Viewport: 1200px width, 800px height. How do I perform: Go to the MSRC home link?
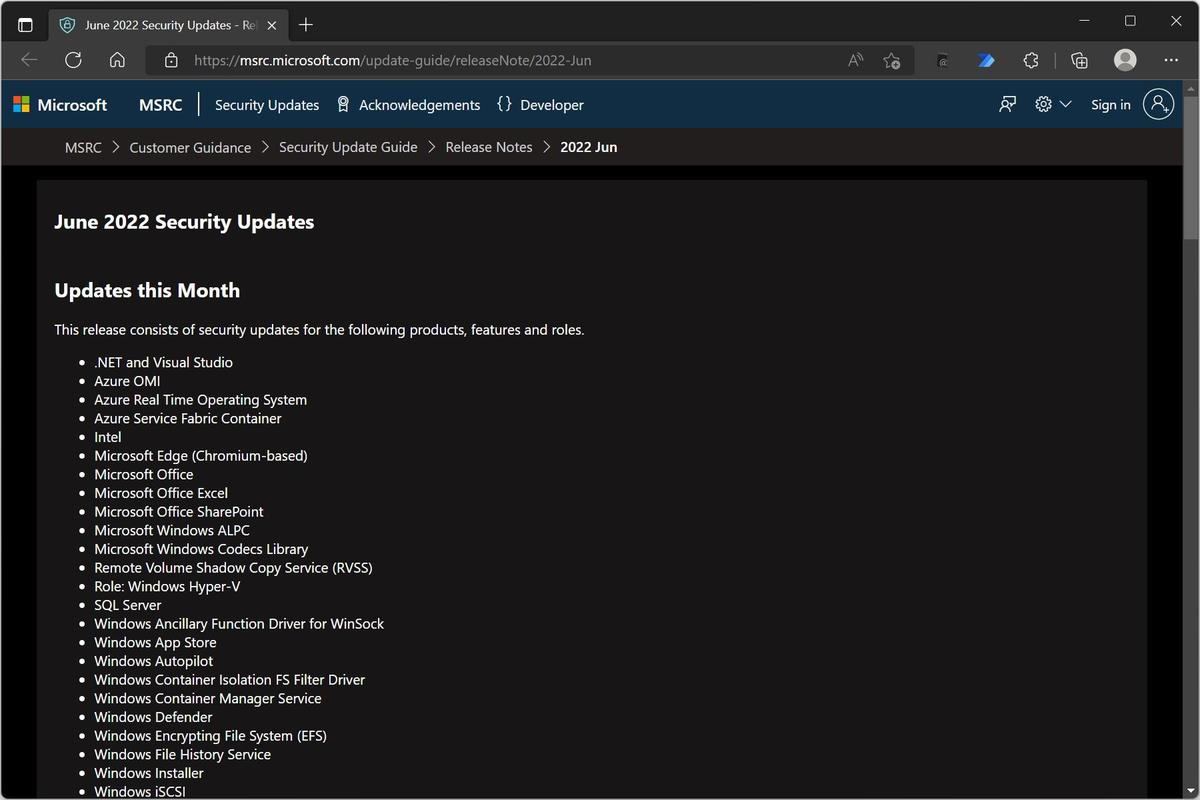(x=160, y=105)
